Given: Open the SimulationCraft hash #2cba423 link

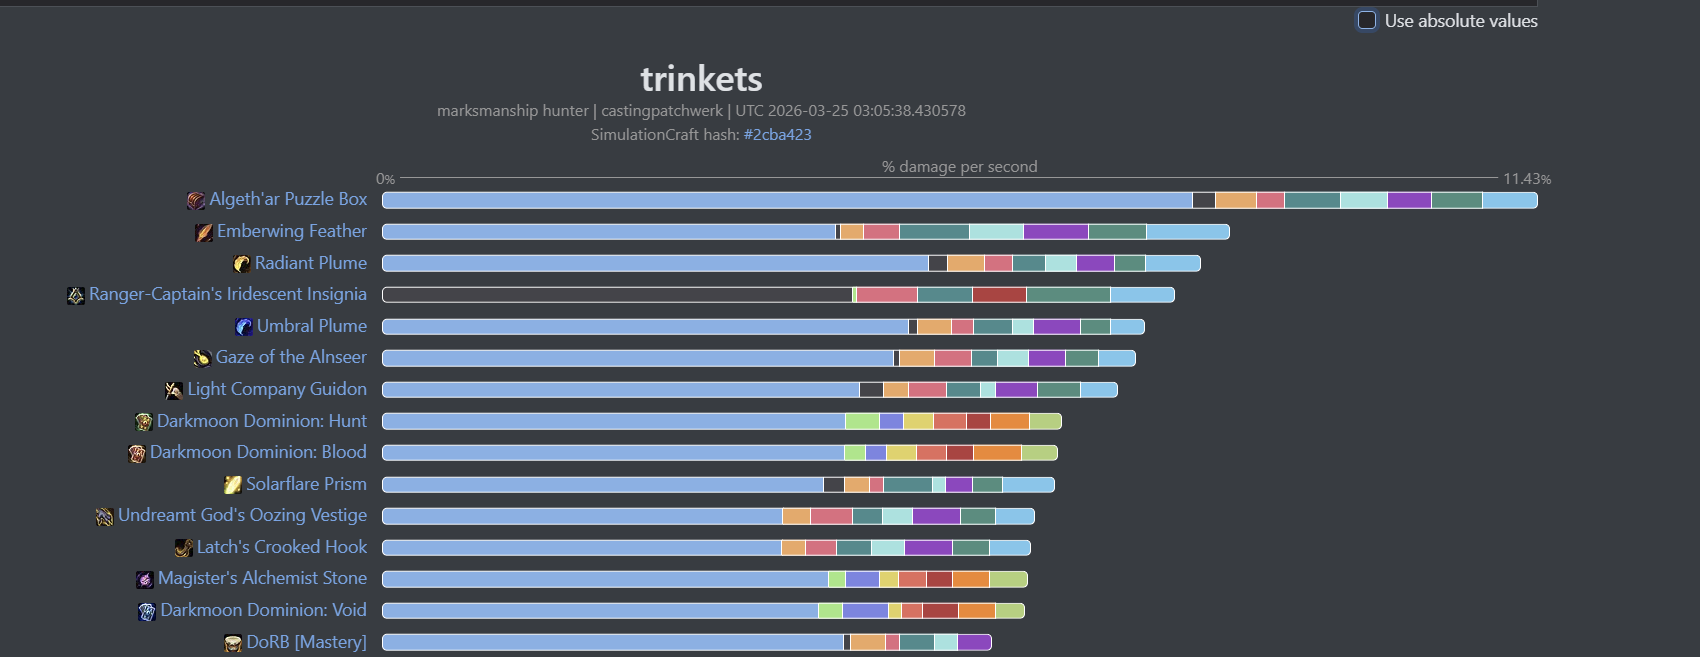Looking at the screenshot, I should (x=777, y=134).
